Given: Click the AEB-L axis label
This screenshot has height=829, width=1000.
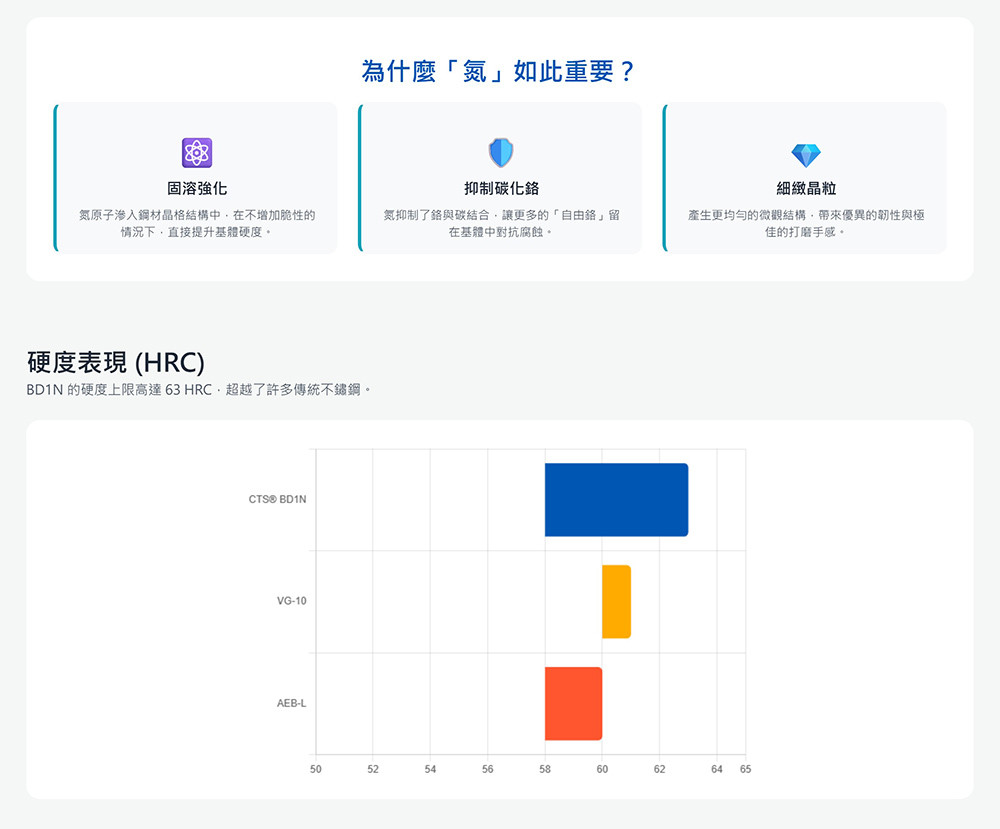Looking at the screenshot, I should [291, 703].
